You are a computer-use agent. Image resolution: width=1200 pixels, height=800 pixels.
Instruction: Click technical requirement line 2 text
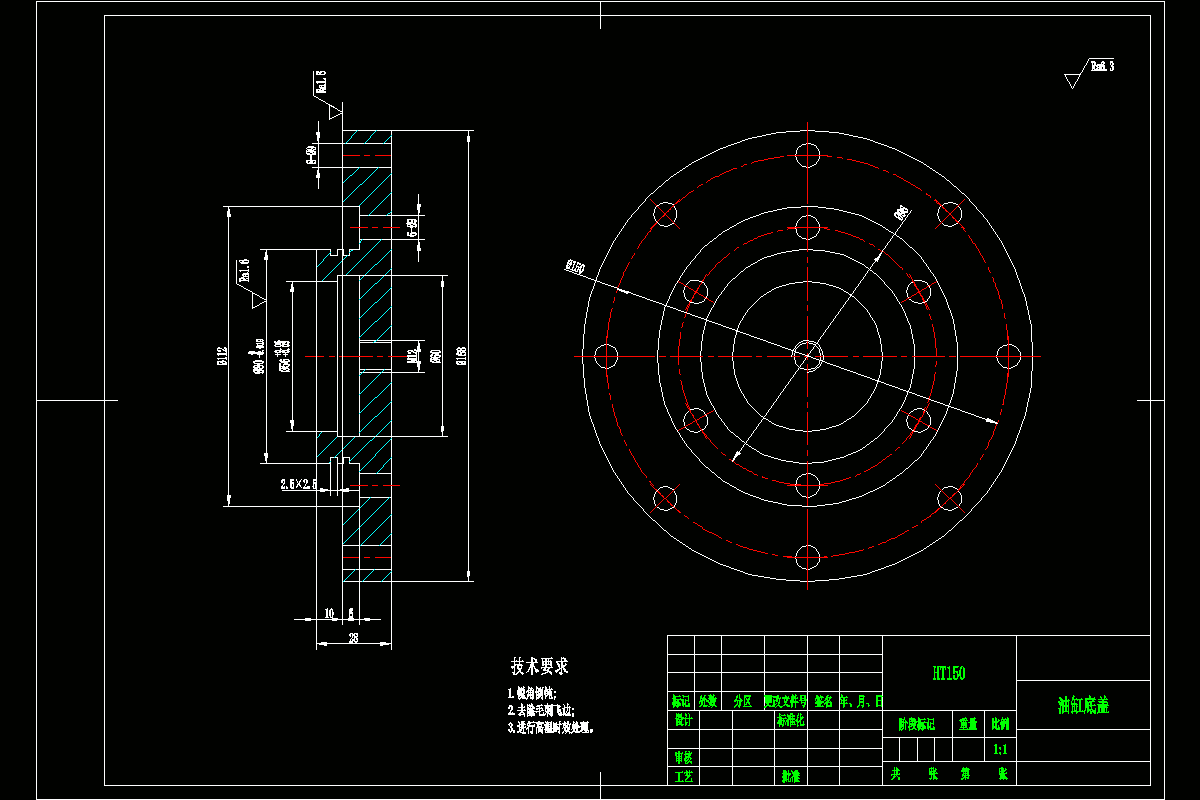542,710
